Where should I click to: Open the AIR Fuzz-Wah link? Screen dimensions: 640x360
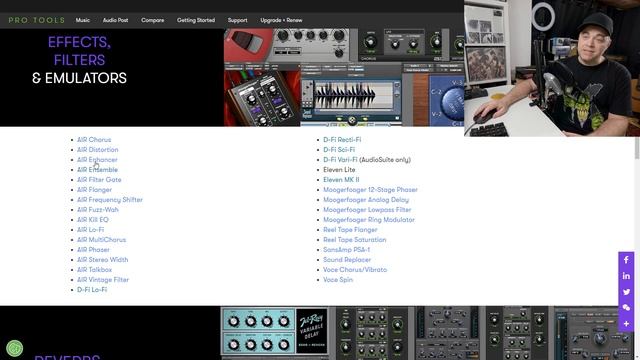98,210
